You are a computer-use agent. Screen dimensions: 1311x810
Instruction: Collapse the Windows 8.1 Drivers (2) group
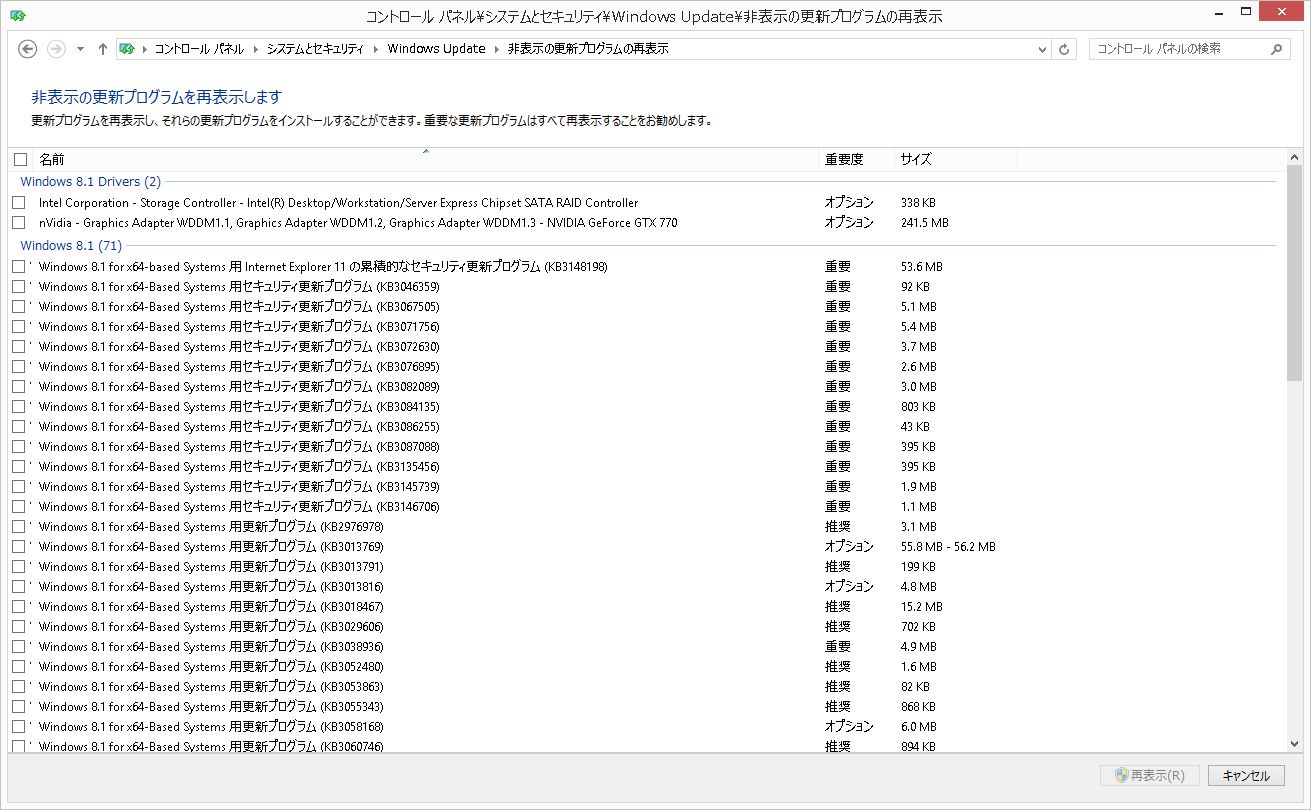click(90, 182)
